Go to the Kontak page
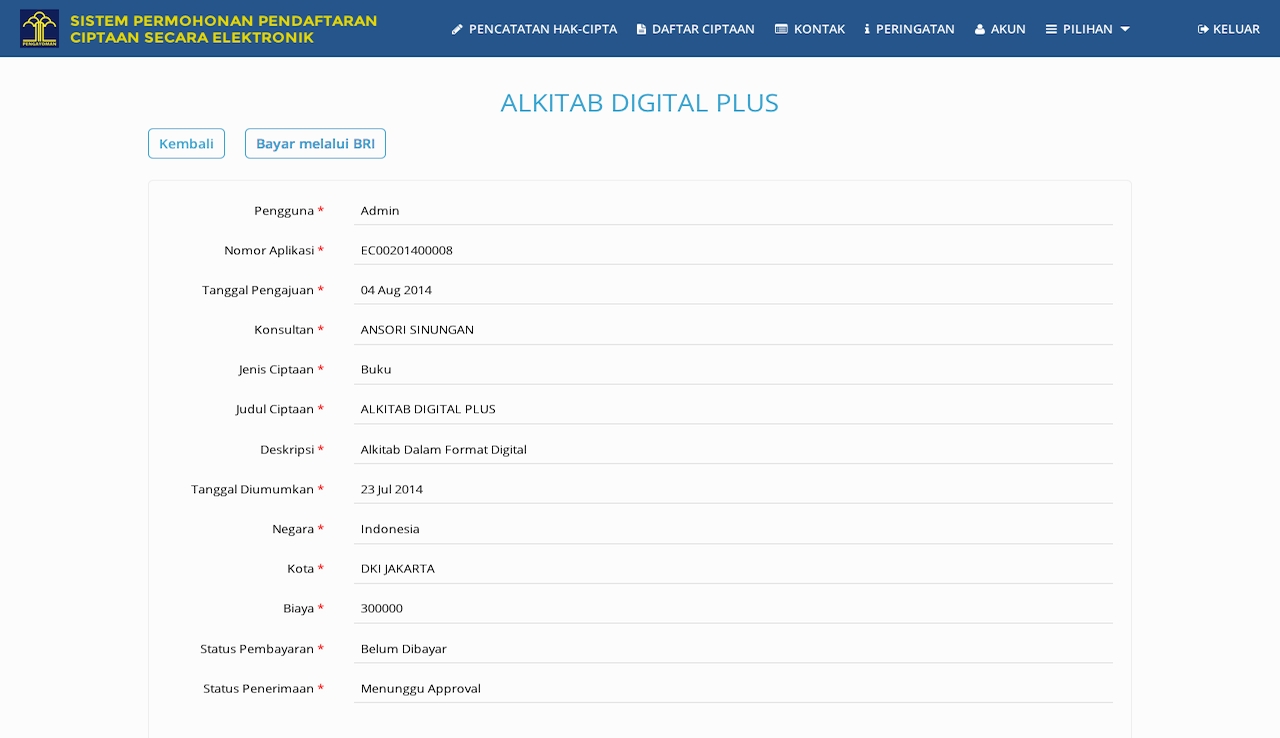Image resolution: width=1280 pixels, height=738 pixels. tap(810, 29)
